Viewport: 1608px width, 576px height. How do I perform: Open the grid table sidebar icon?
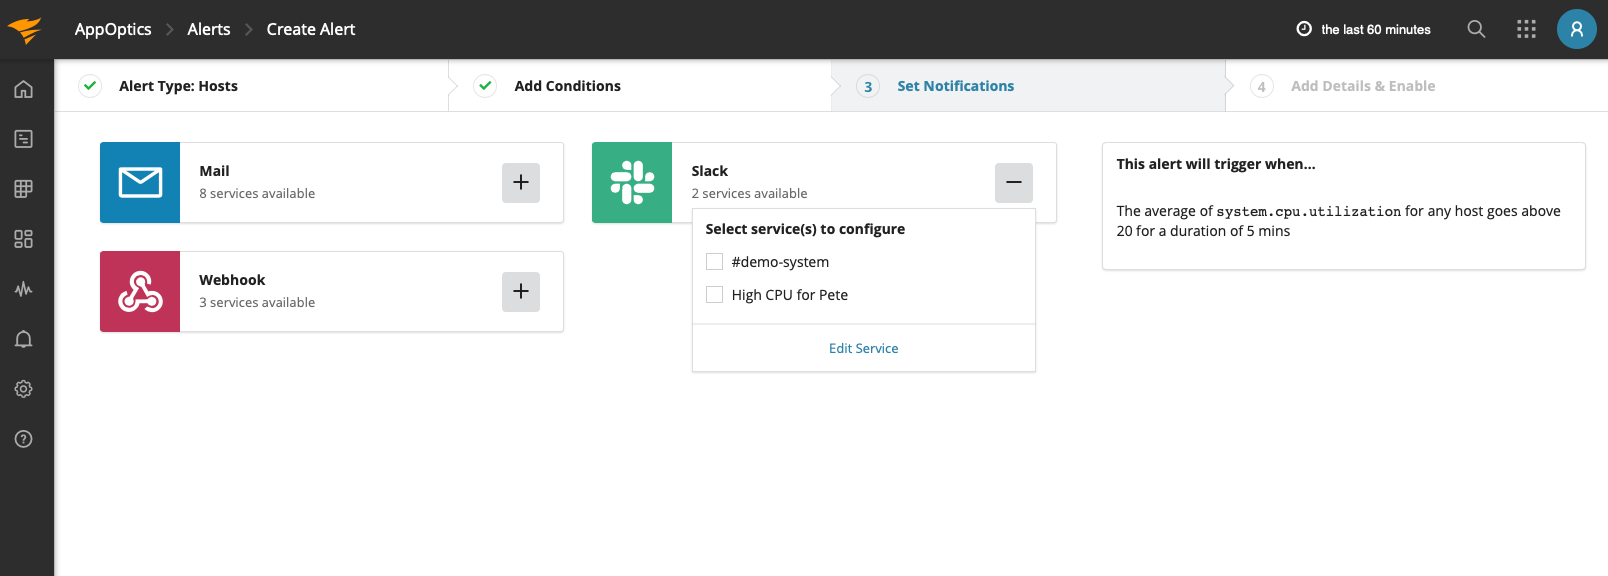pos(24,189)
